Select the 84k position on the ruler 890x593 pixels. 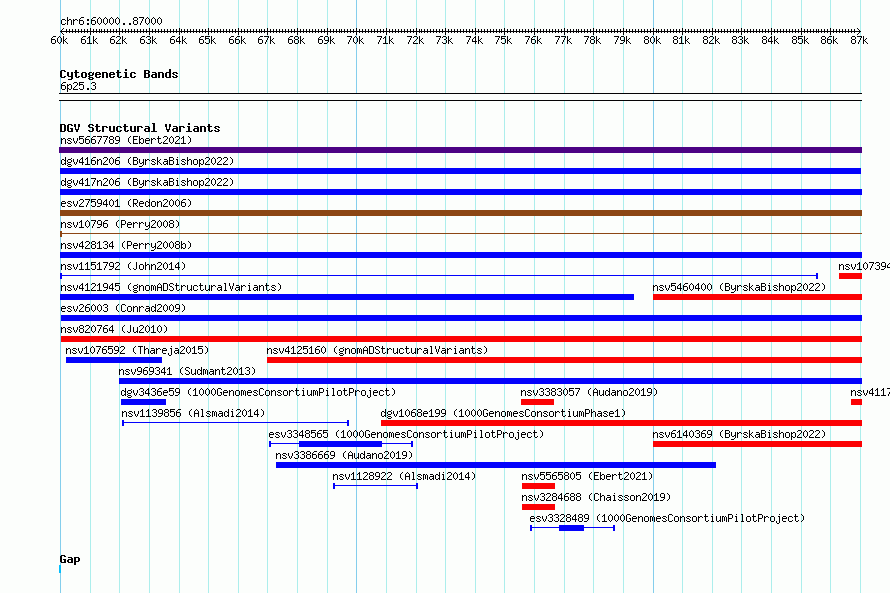770,40
